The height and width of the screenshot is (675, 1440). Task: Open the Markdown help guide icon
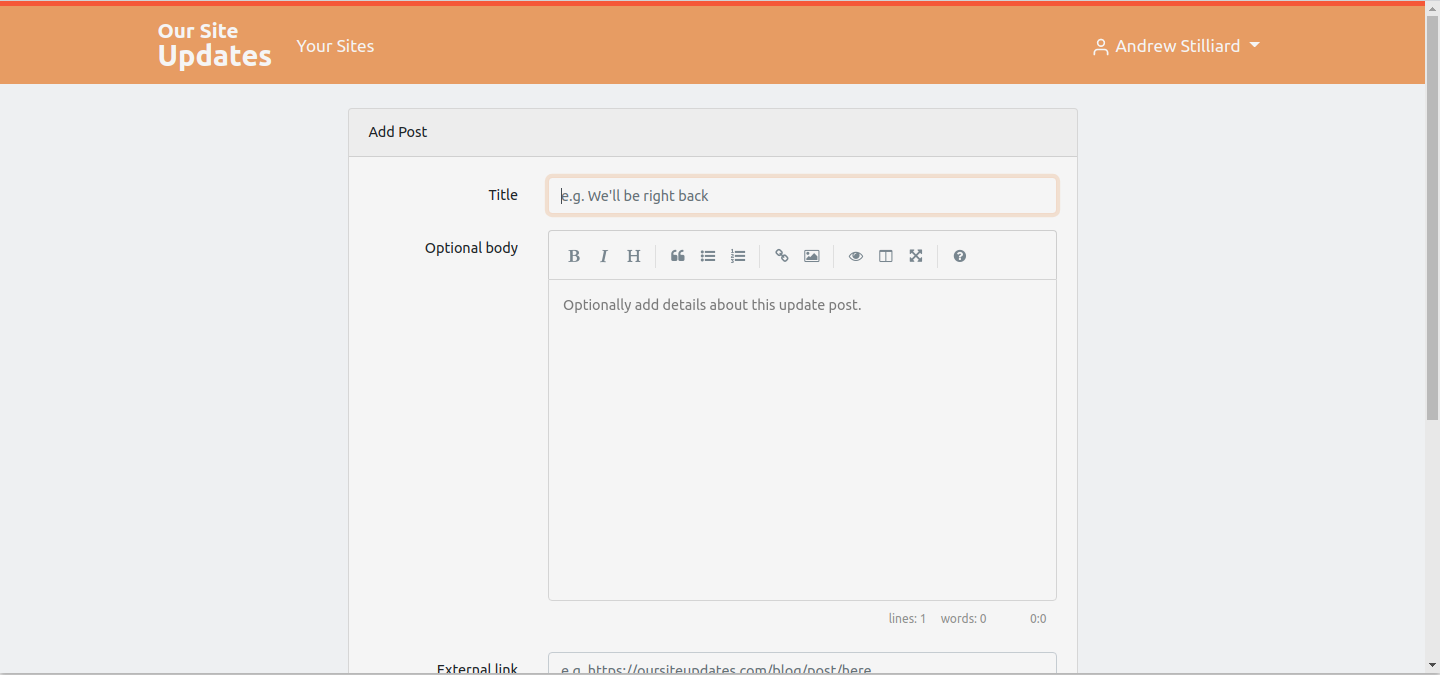tap(960, 256)
